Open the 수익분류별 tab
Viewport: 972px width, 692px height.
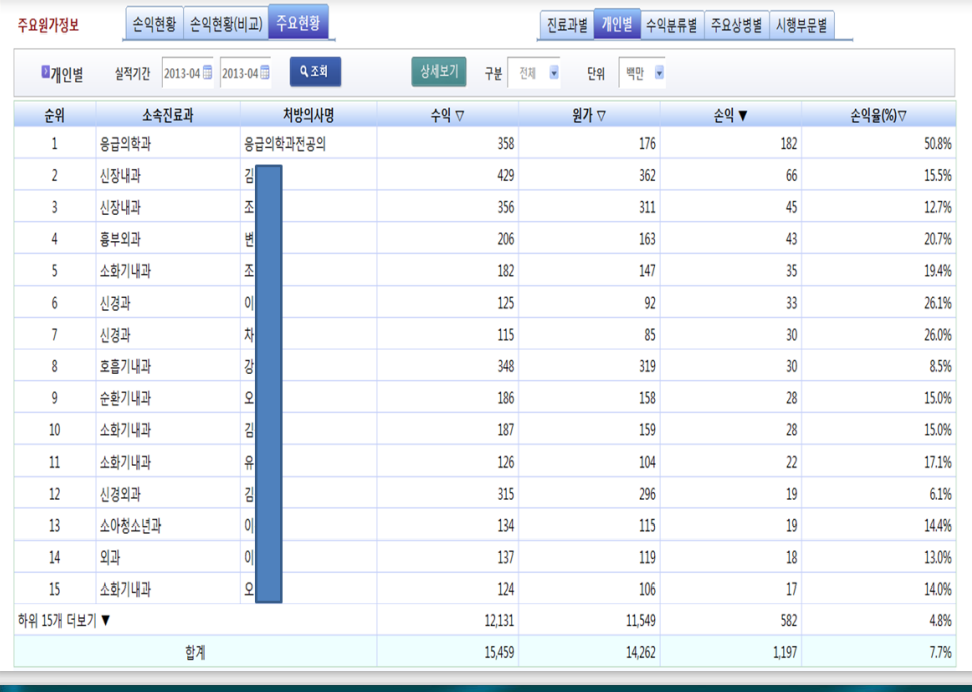(x=672, y=25)
